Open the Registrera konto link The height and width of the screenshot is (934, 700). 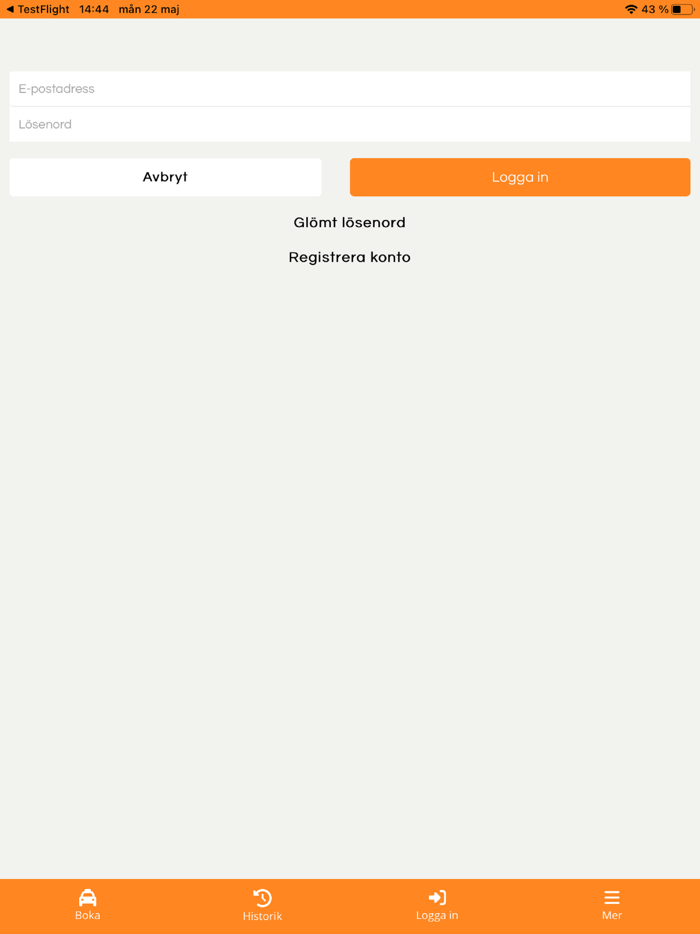[x=350, y=257]
